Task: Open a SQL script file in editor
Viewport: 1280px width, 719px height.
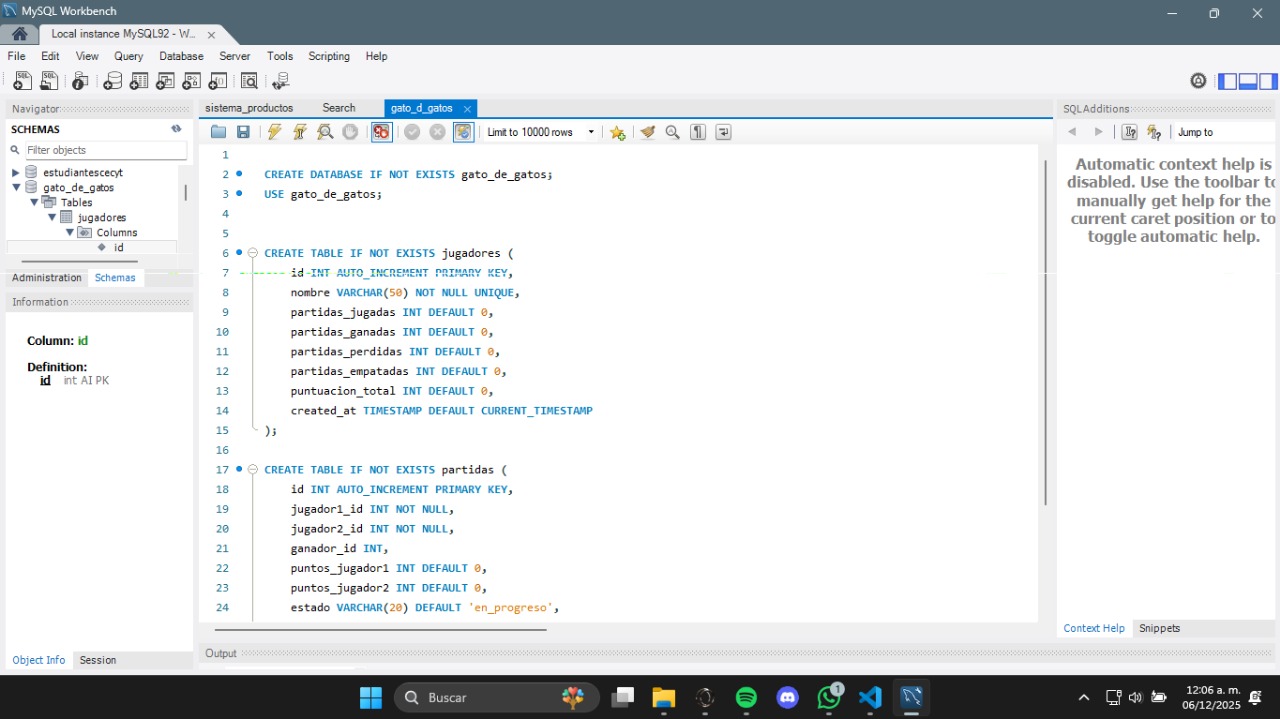Action: [x=218, y=132]
